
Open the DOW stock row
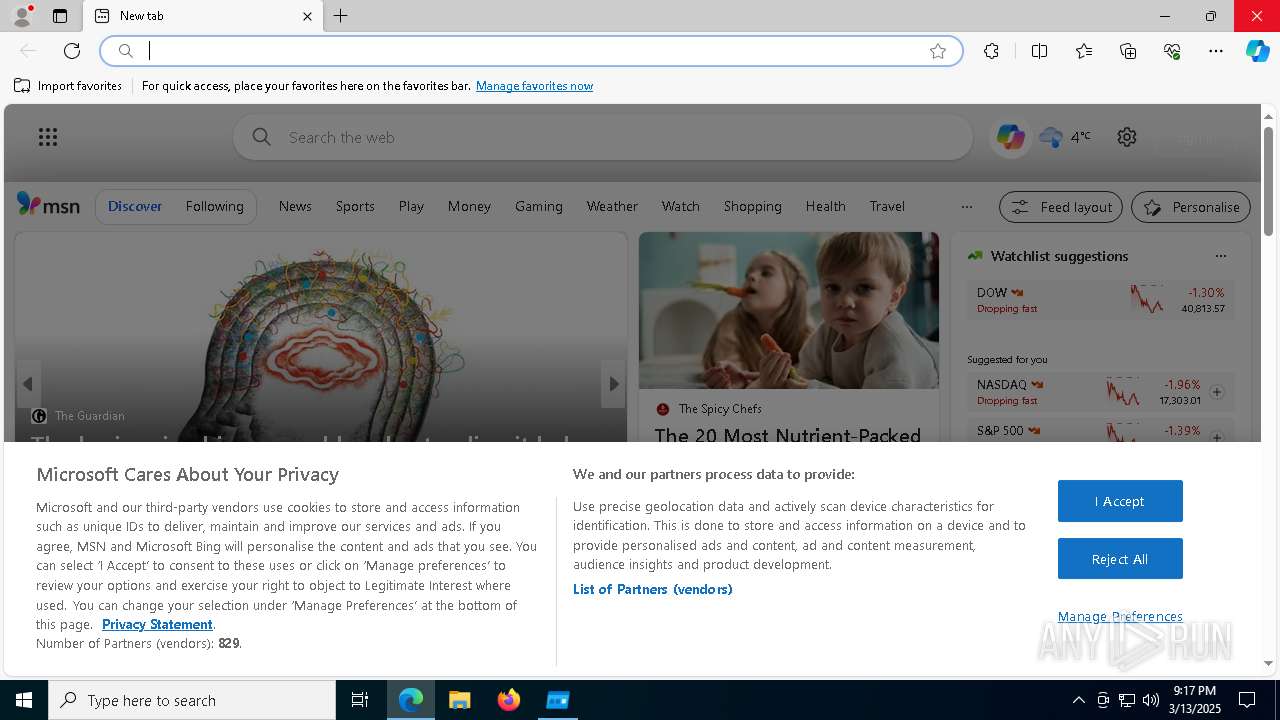pos(1100,300)
